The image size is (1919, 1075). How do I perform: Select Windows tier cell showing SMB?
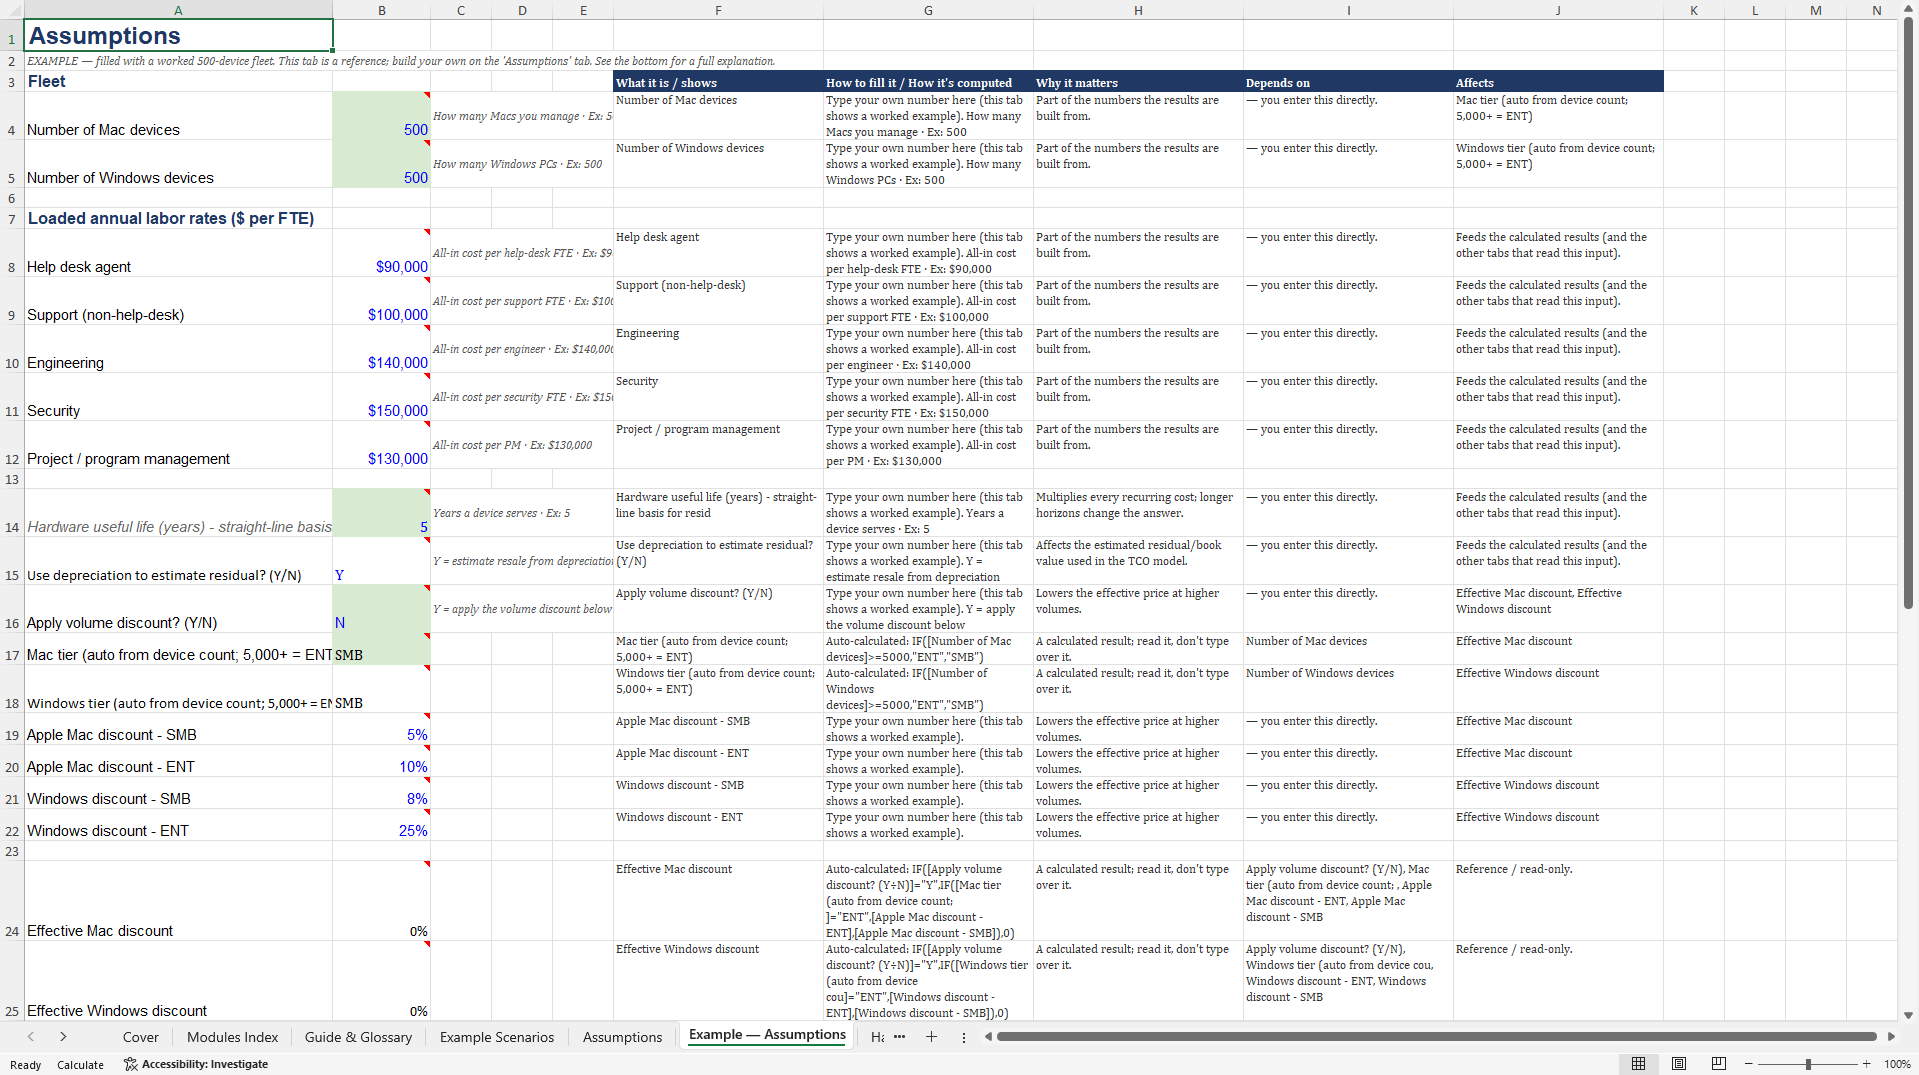point(381,689)
